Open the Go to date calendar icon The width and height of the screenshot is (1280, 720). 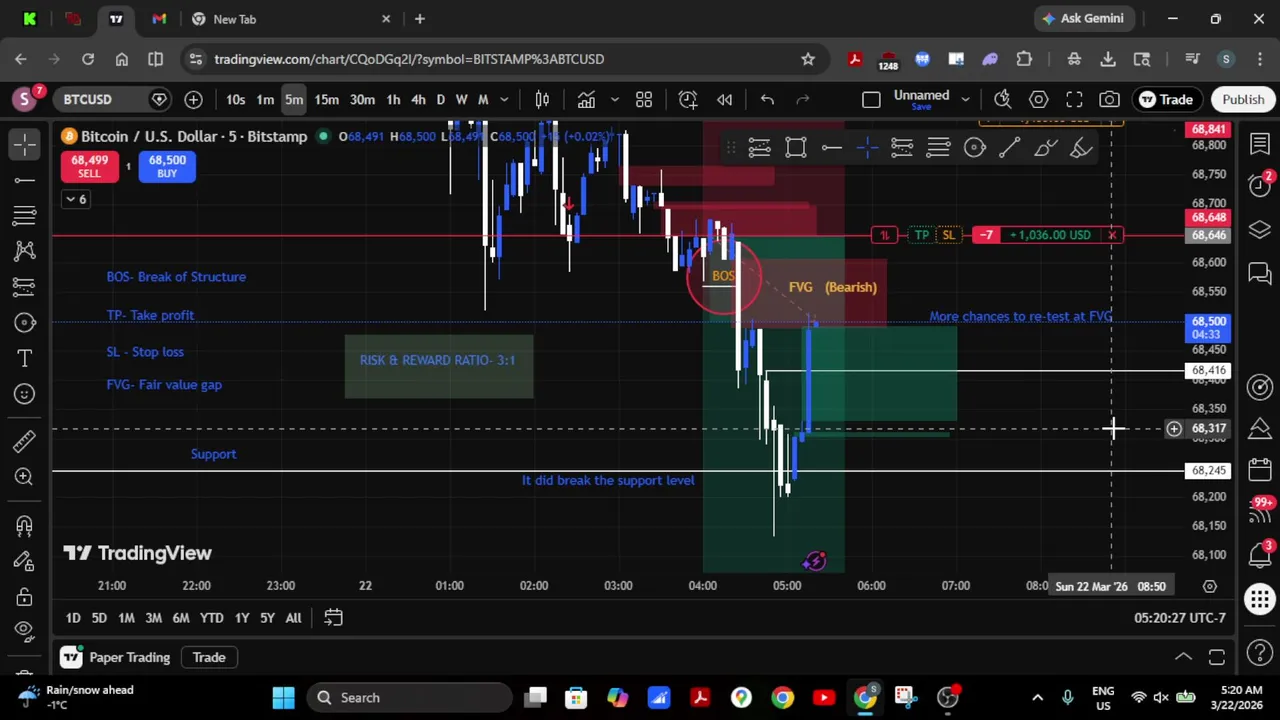333,618
